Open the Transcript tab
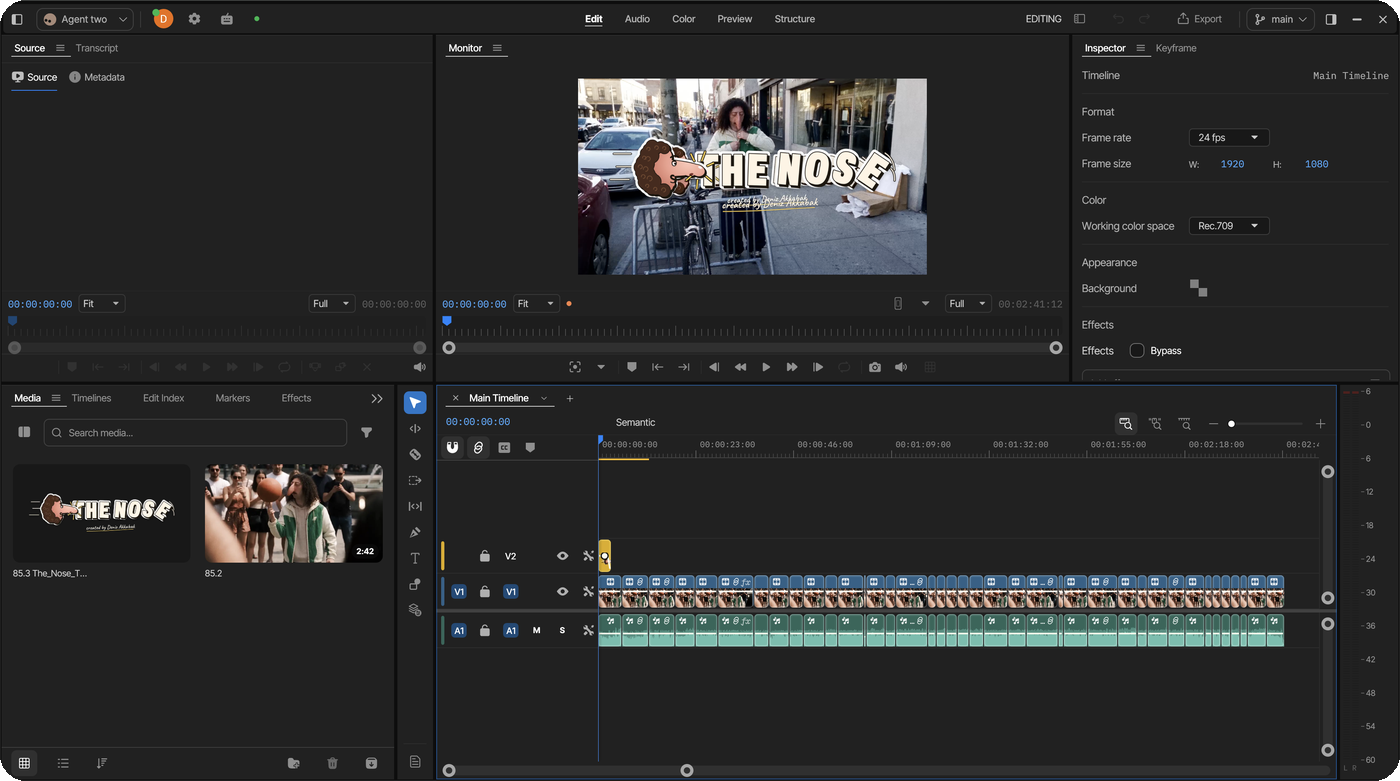 (97, 48)
